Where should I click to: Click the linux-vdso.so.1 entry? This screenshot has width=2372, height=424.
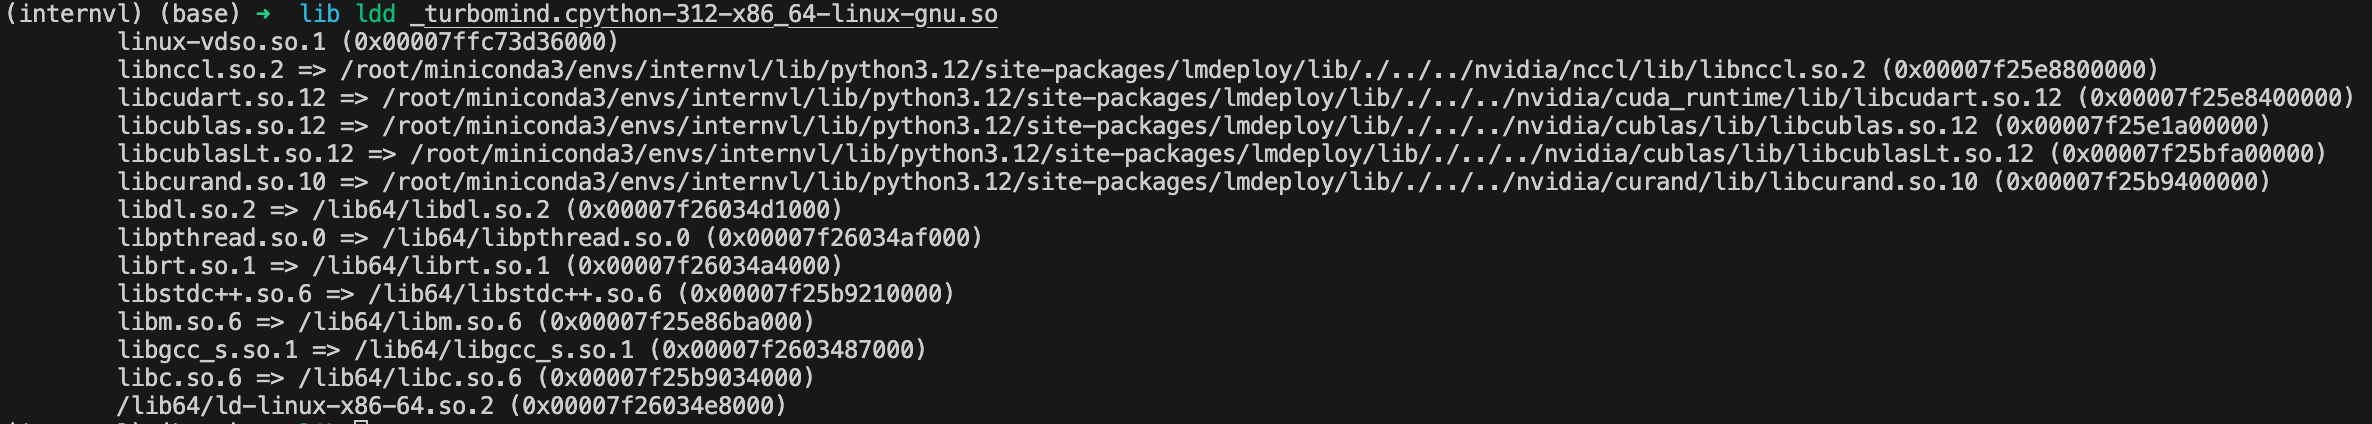221,42
